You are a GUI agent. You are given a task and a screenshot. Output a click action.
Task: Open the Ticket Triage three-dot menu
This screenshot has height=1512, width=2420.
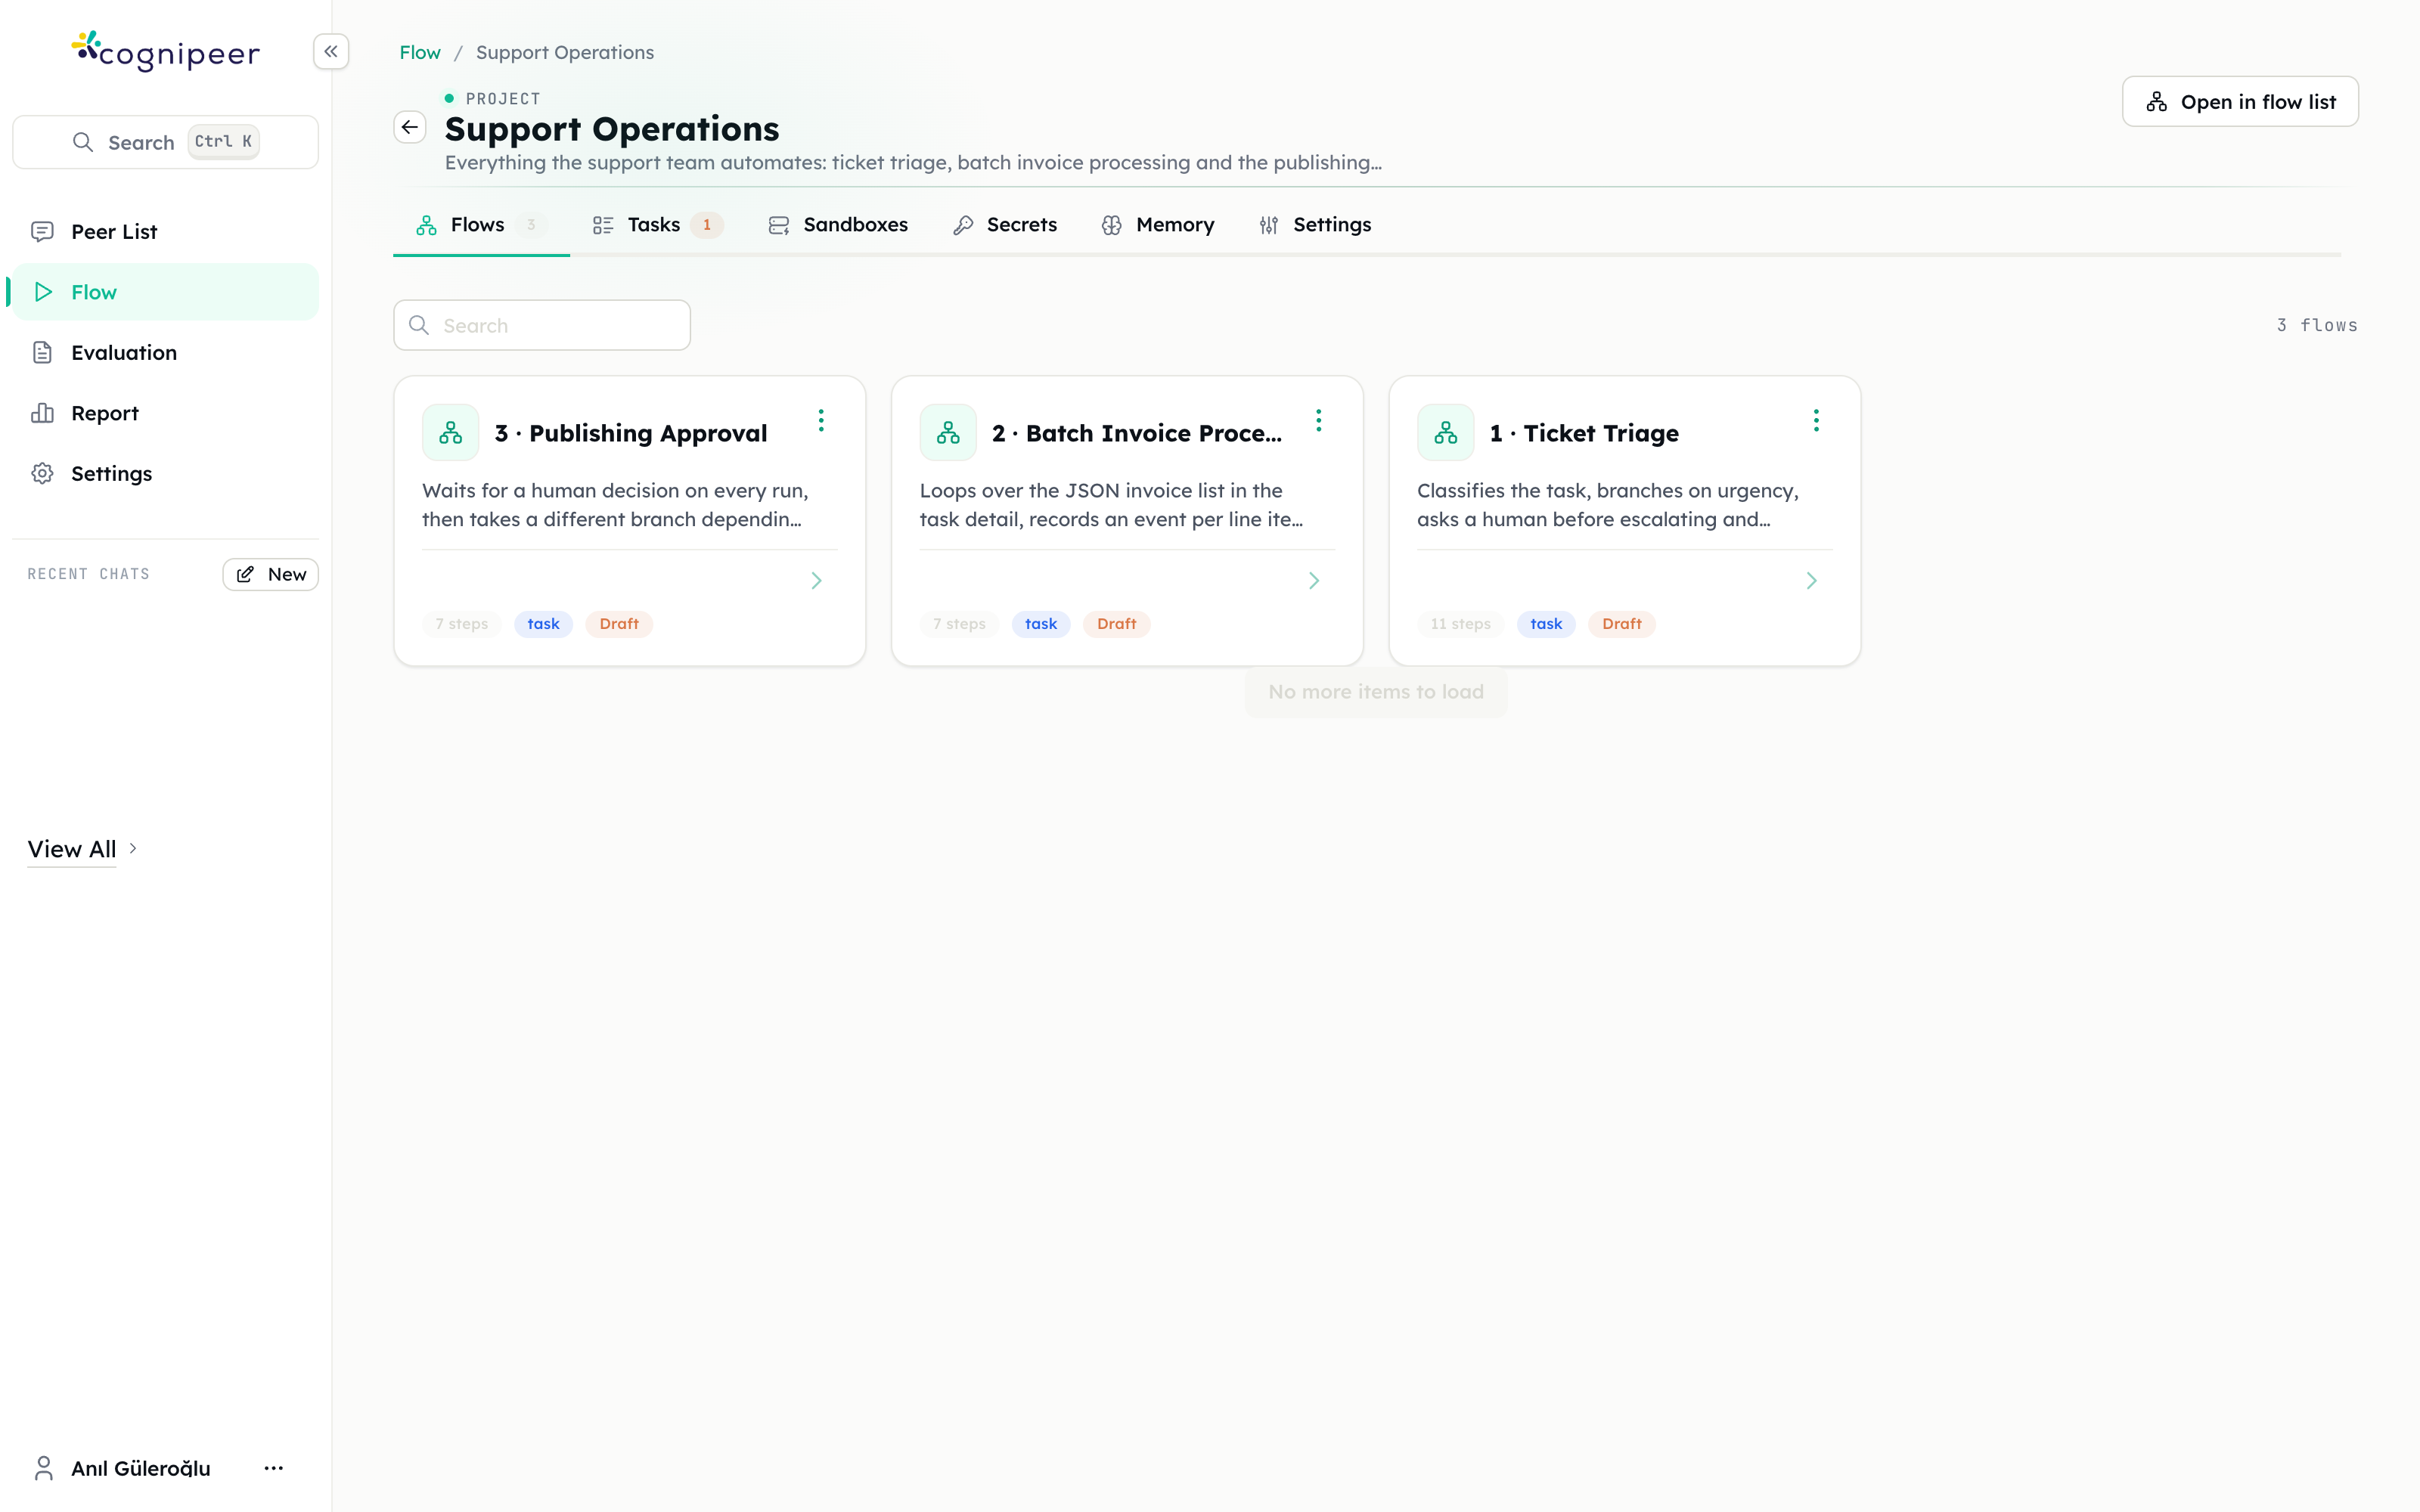pyautogui.click(x=1816, y=420)
